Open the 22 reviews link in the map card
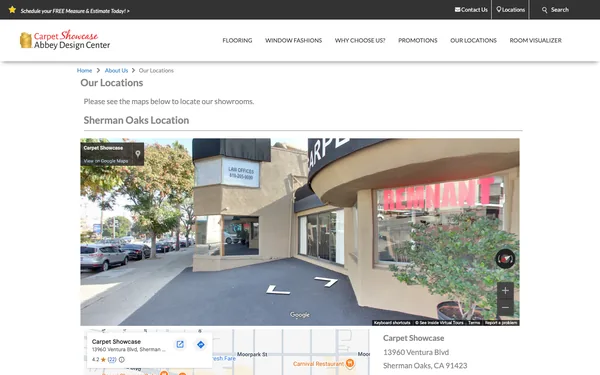The height and width of the screenshot is (375, 600). [112, 359]
